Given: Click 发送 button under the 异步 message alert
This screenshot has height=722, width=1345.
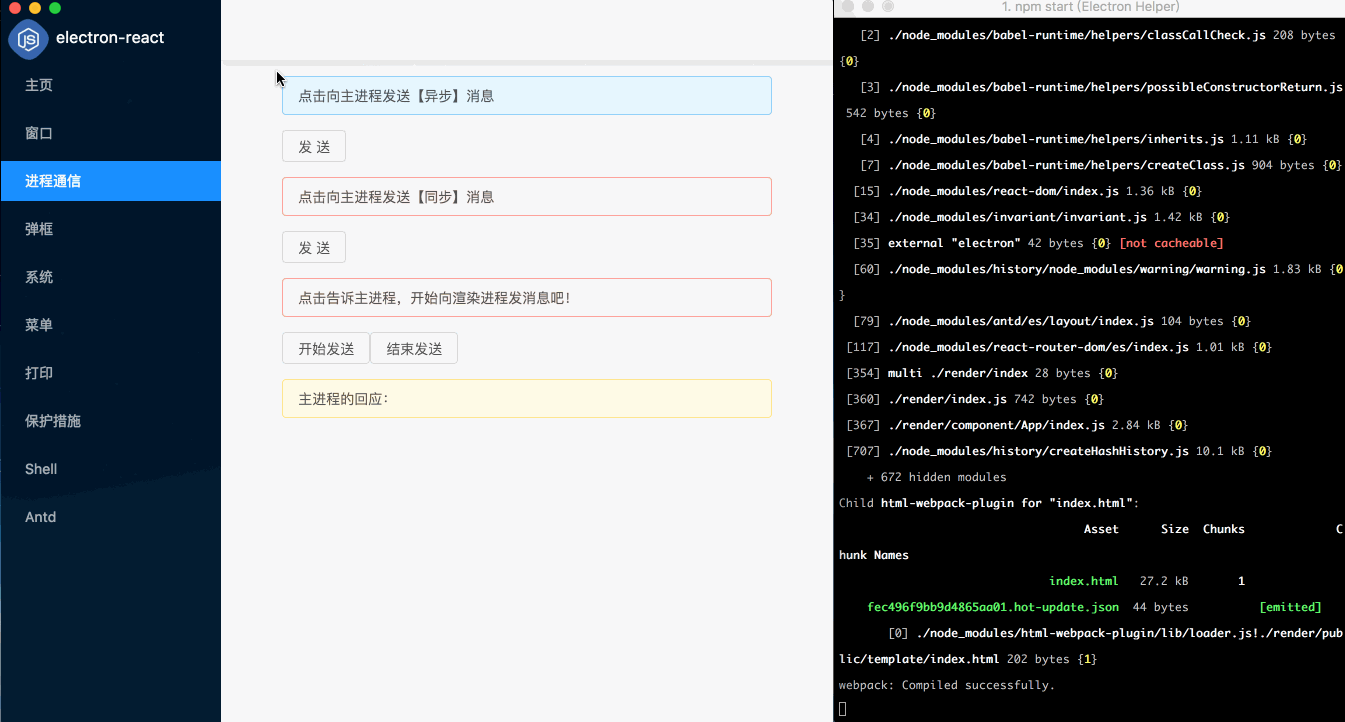Looking at the screenshot, I should (x=314, y=146).
